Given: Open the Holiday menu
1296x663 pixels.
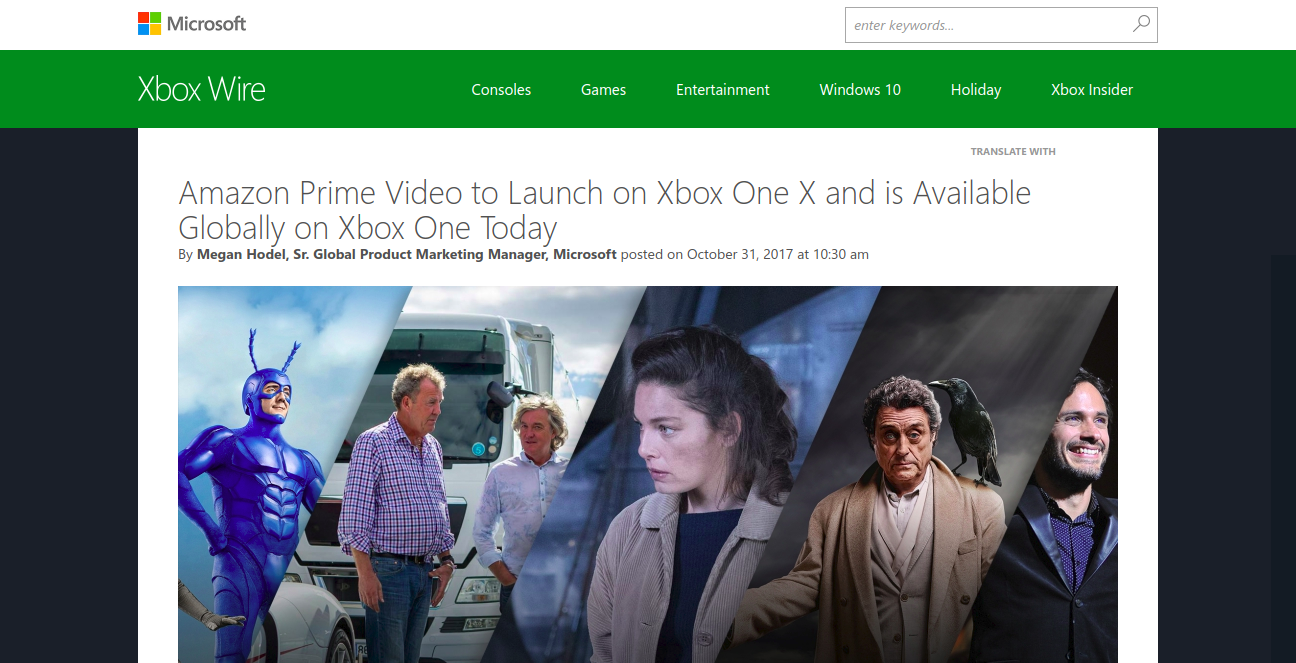Looking at the screenshot, I should point(975,89).
